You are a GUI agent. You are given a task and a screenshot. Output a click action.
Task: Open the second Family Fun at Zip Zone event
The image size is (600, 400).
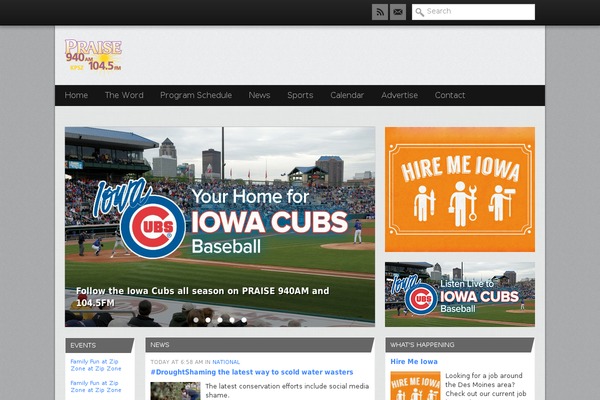tap(96, 386)
